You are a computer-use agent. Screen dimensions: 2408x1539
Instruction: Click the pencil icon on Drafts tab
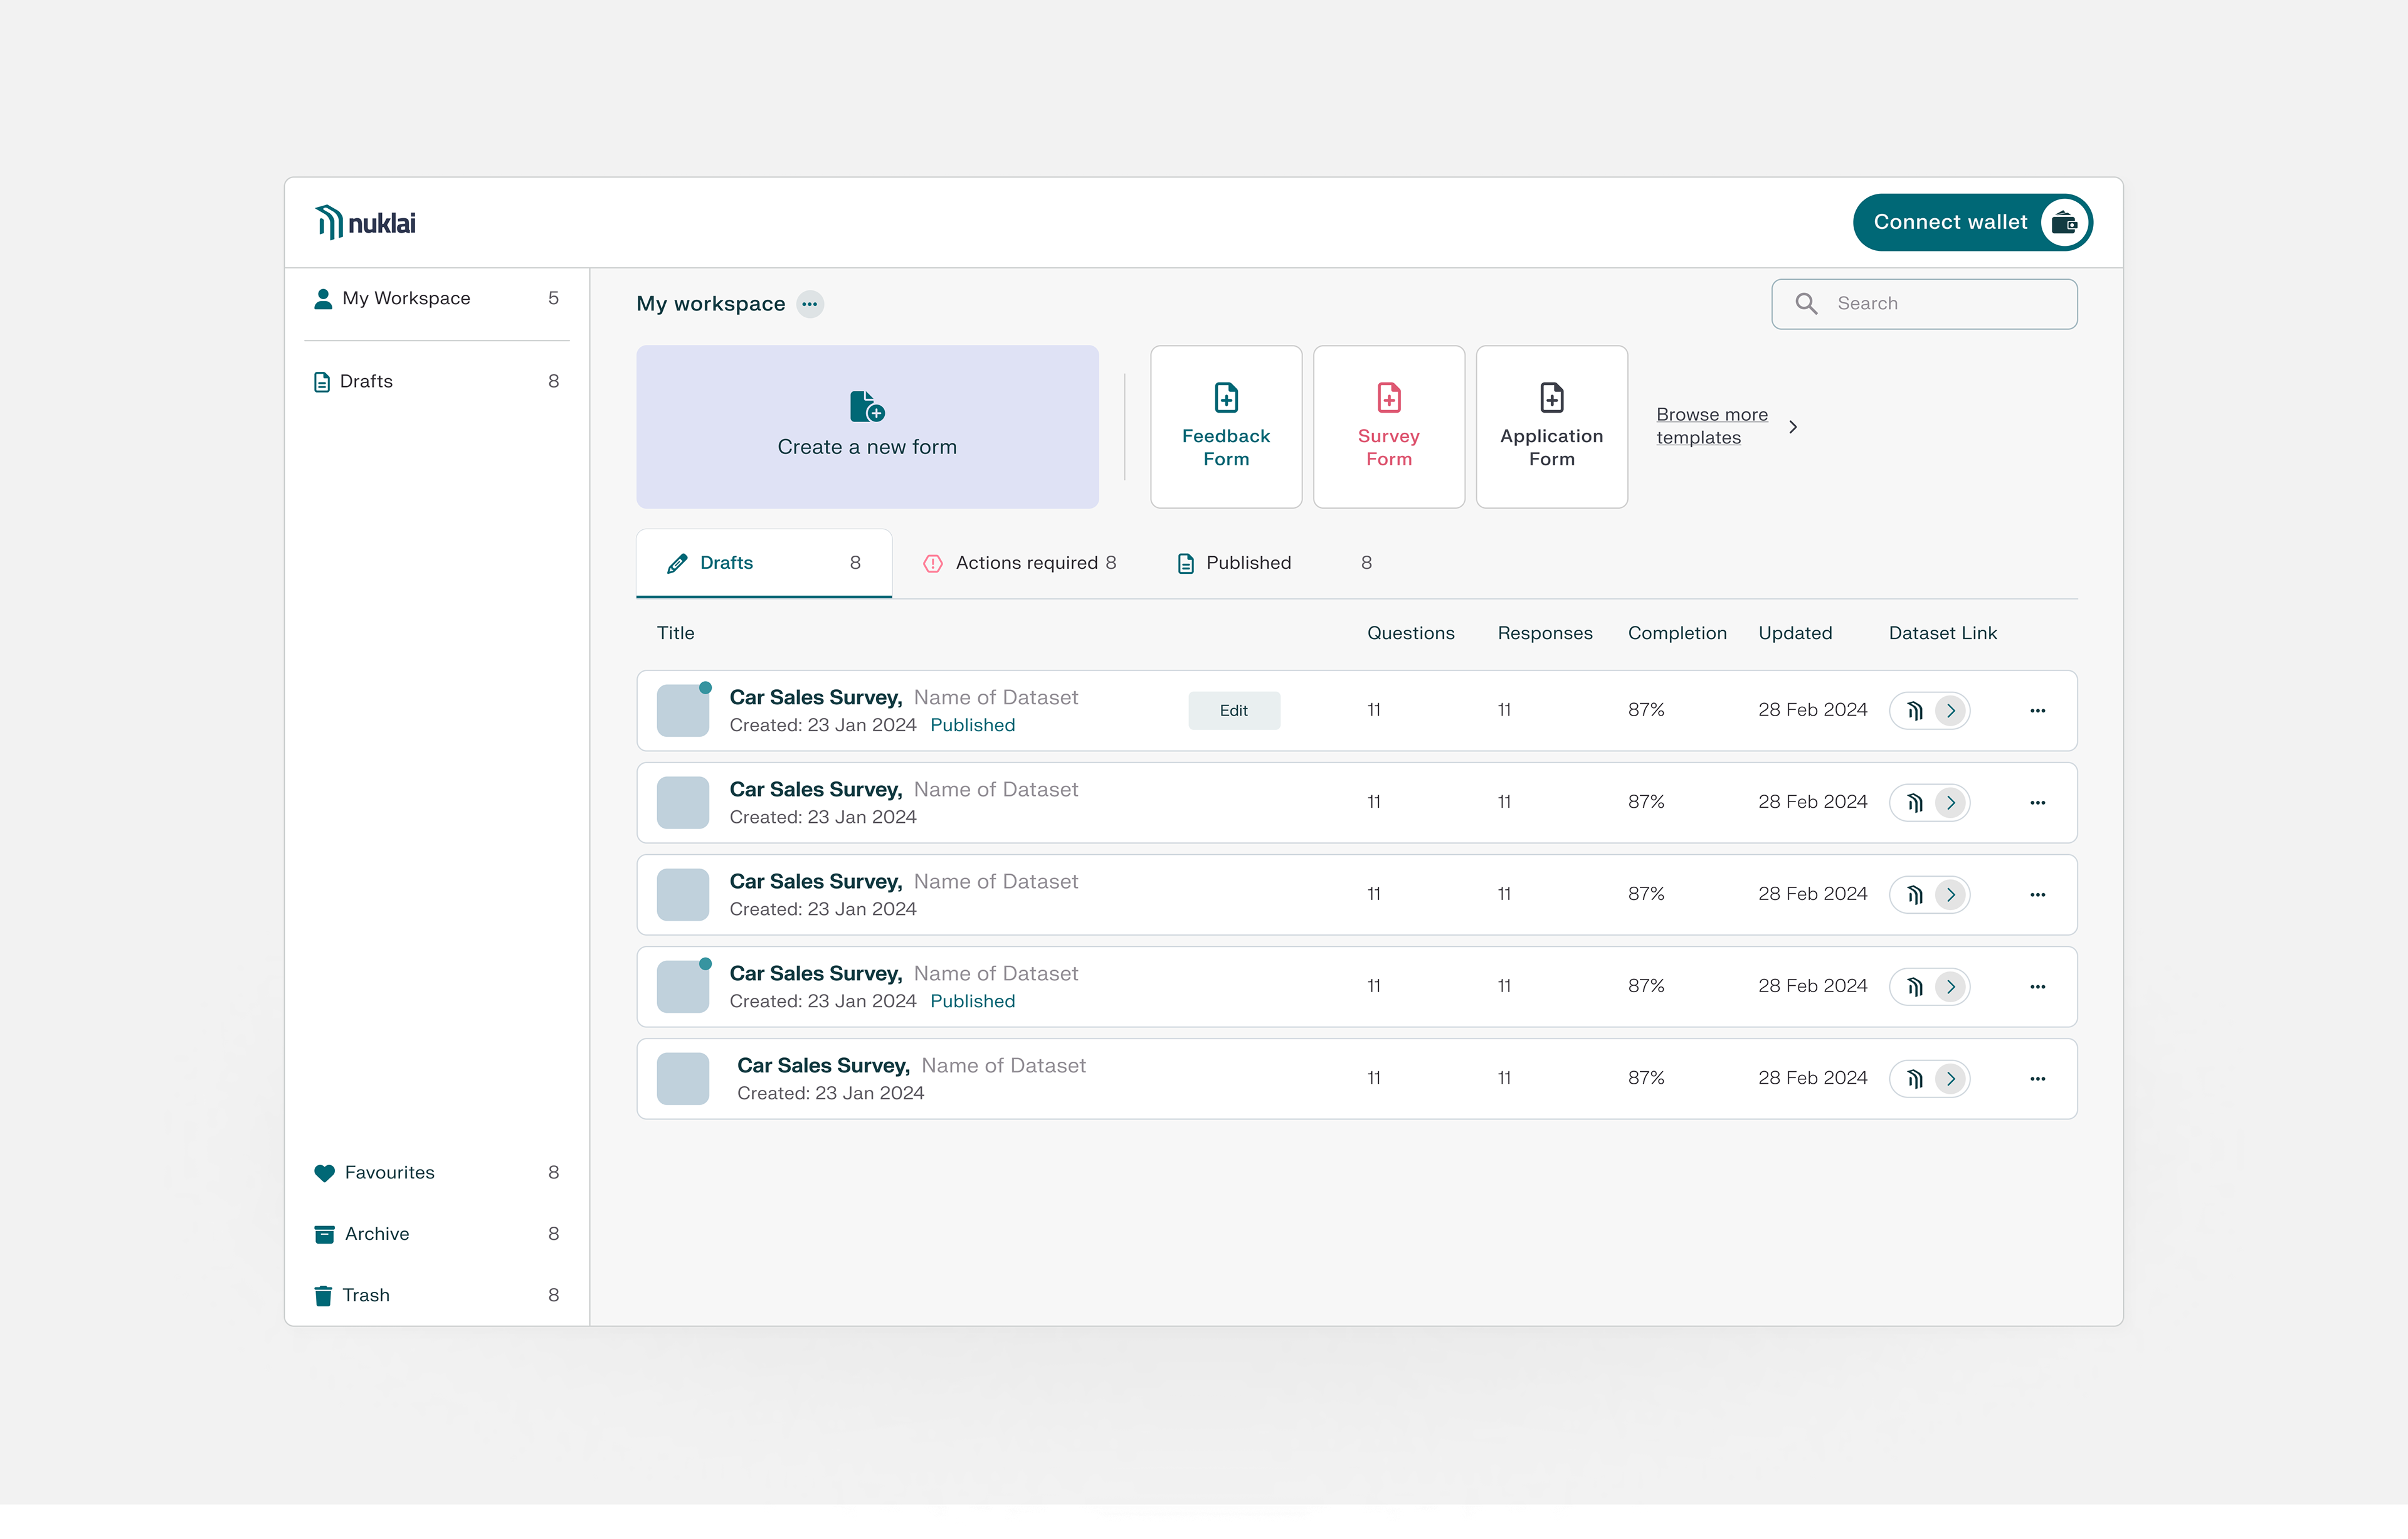[677, 564]
